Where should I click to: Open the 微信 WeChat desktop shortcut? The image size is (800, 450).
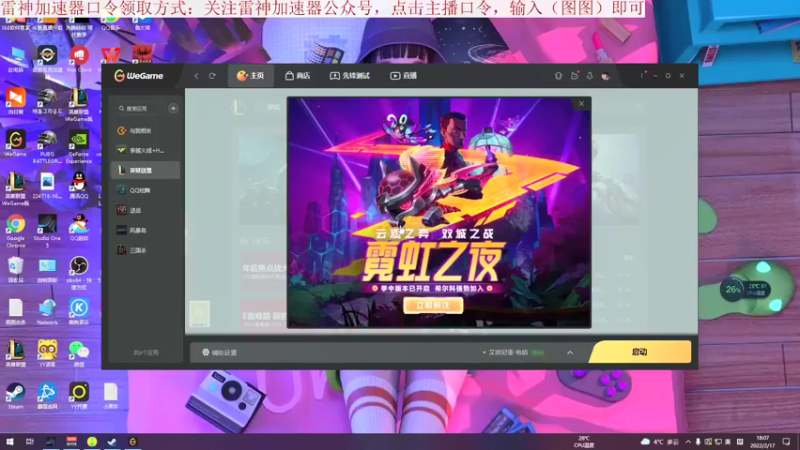[x=79, y=354]
